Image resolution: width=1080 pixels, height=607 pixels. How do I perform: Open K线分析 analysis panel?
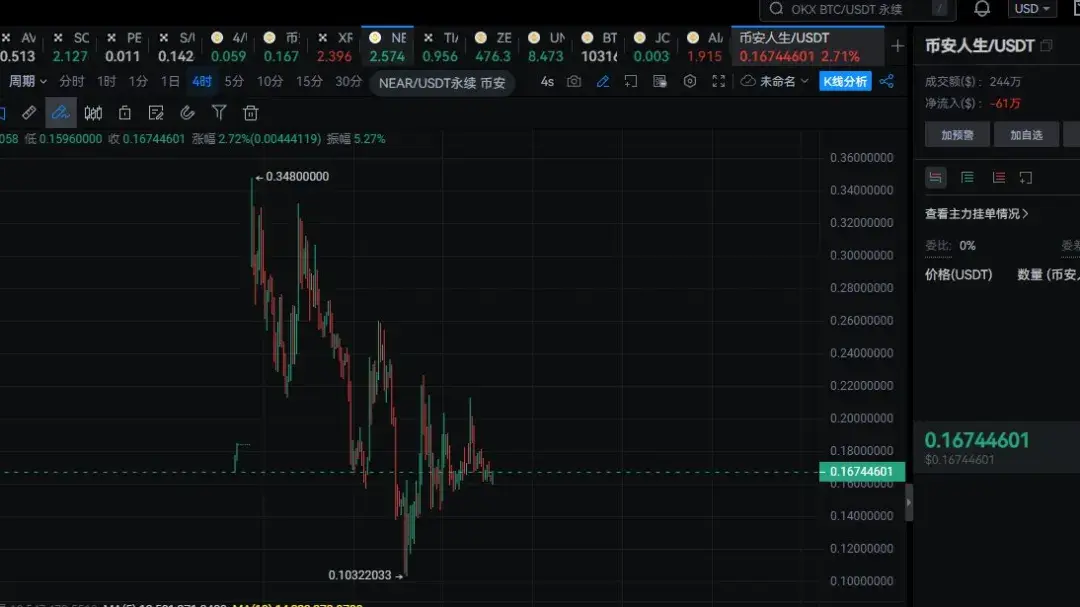click(x=845, y=81)
